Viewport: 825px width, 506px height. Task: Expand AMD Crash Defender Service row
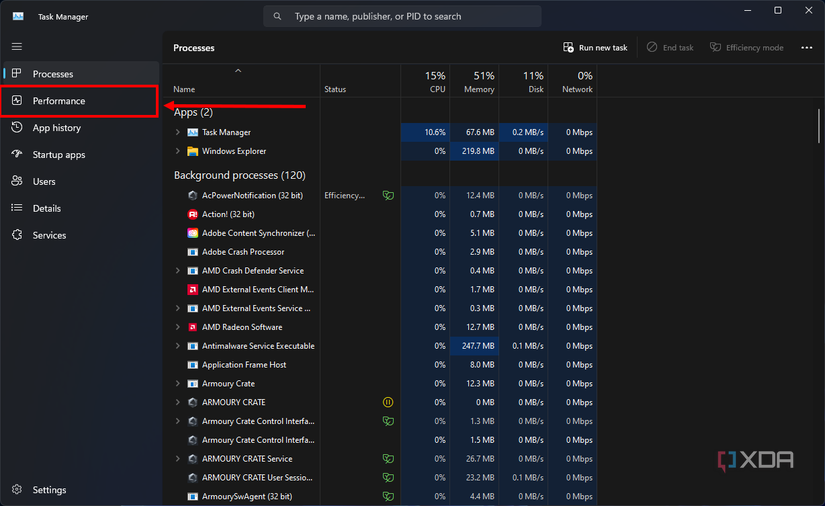coord(178,271)
